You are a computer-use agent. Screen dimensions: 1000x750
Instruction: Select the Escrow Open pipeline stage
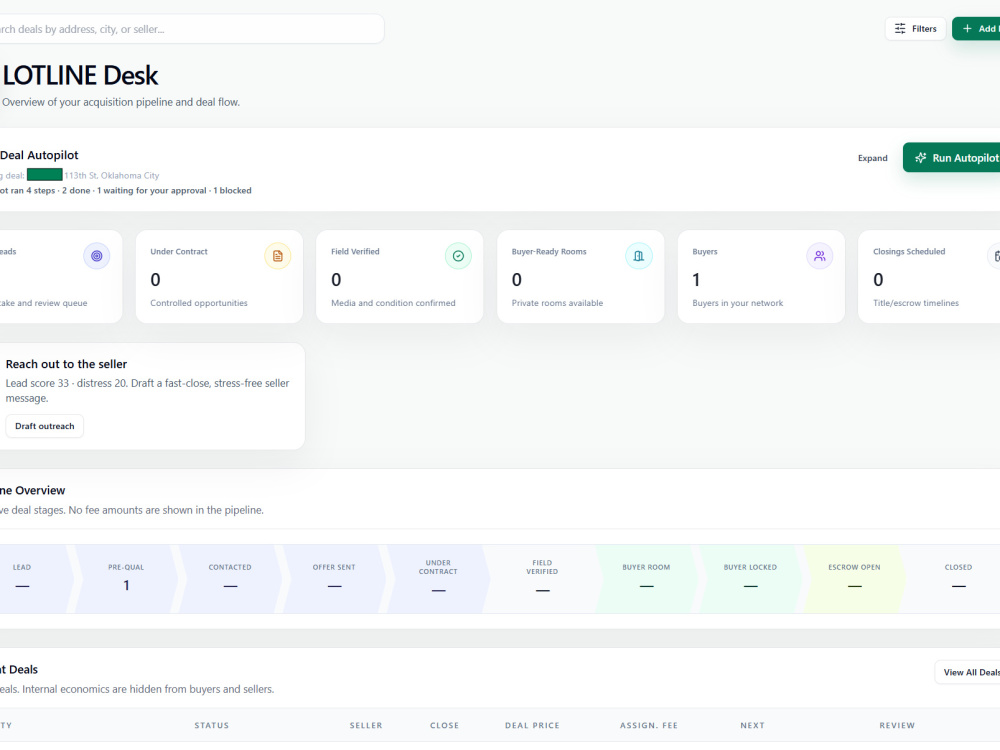855,578
